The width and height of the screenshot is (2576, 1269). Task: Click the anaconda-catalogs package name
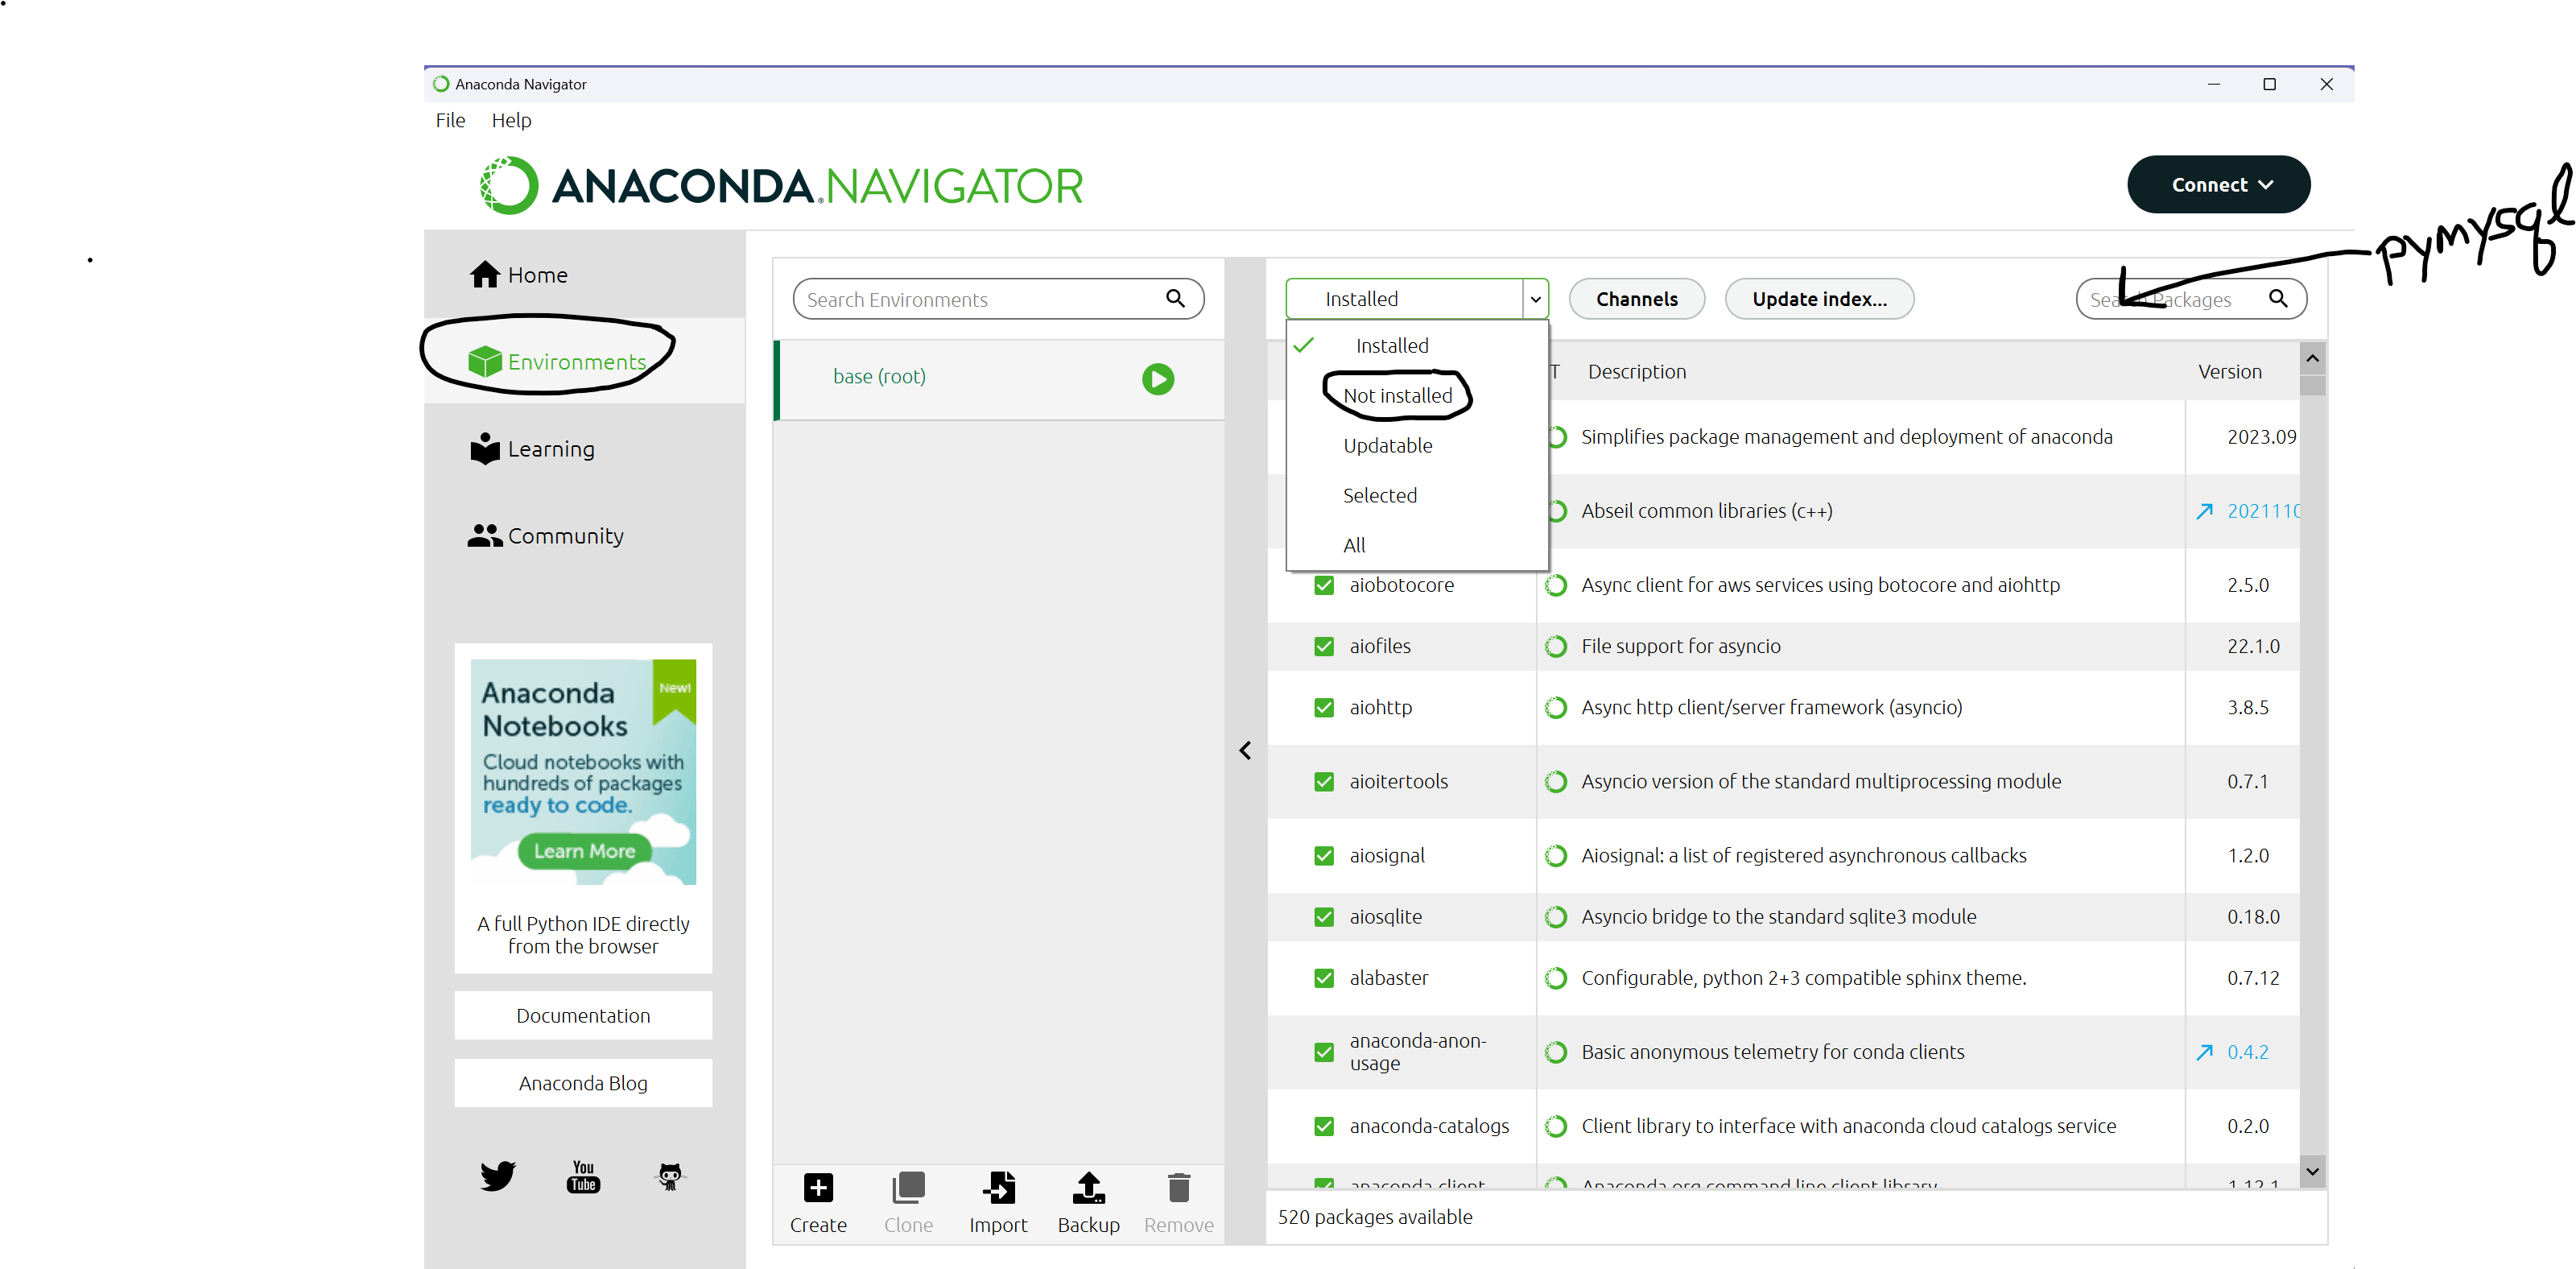coord(1429,1126)
